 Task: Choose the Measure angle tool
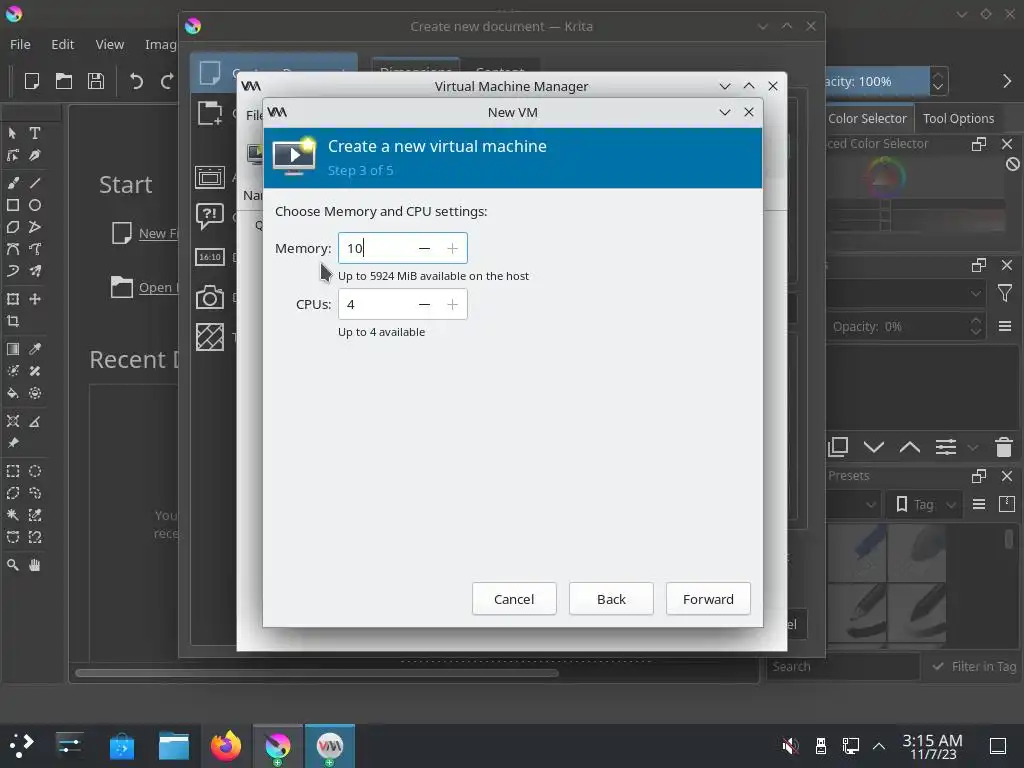point(35,421)
